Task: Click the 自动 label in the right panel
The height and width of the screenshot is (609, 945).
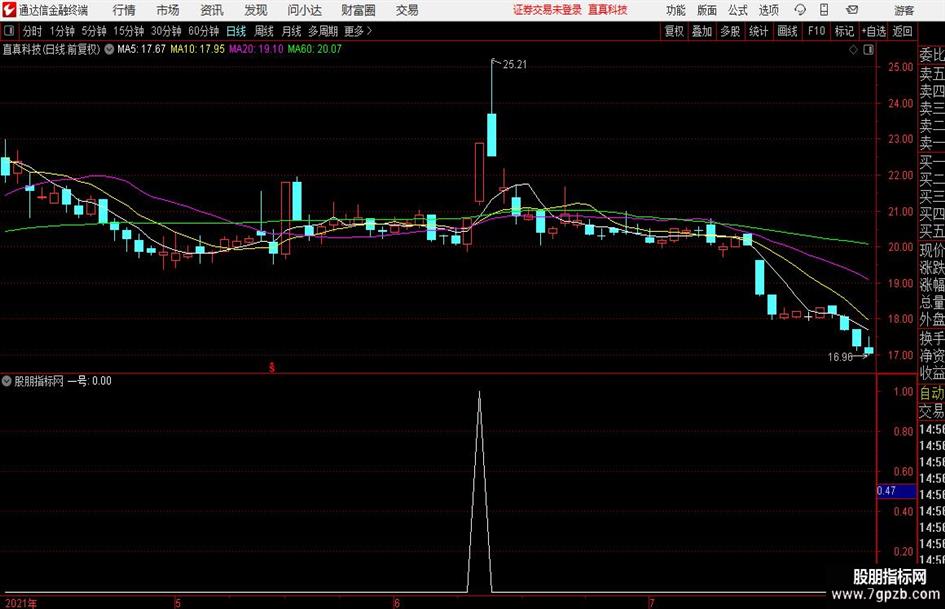Action: (932, 393)
